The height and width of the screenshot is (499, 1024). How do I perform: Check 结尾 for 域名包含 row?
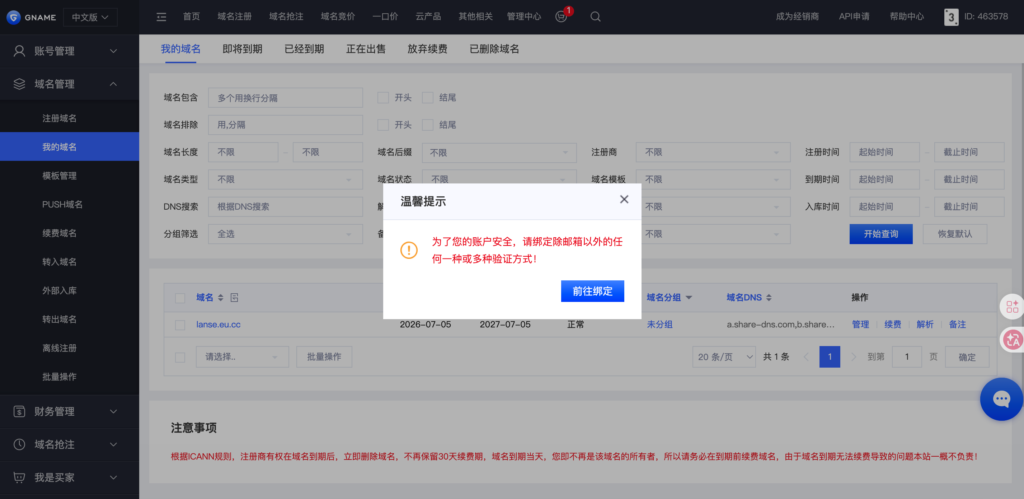pos(428,98)
